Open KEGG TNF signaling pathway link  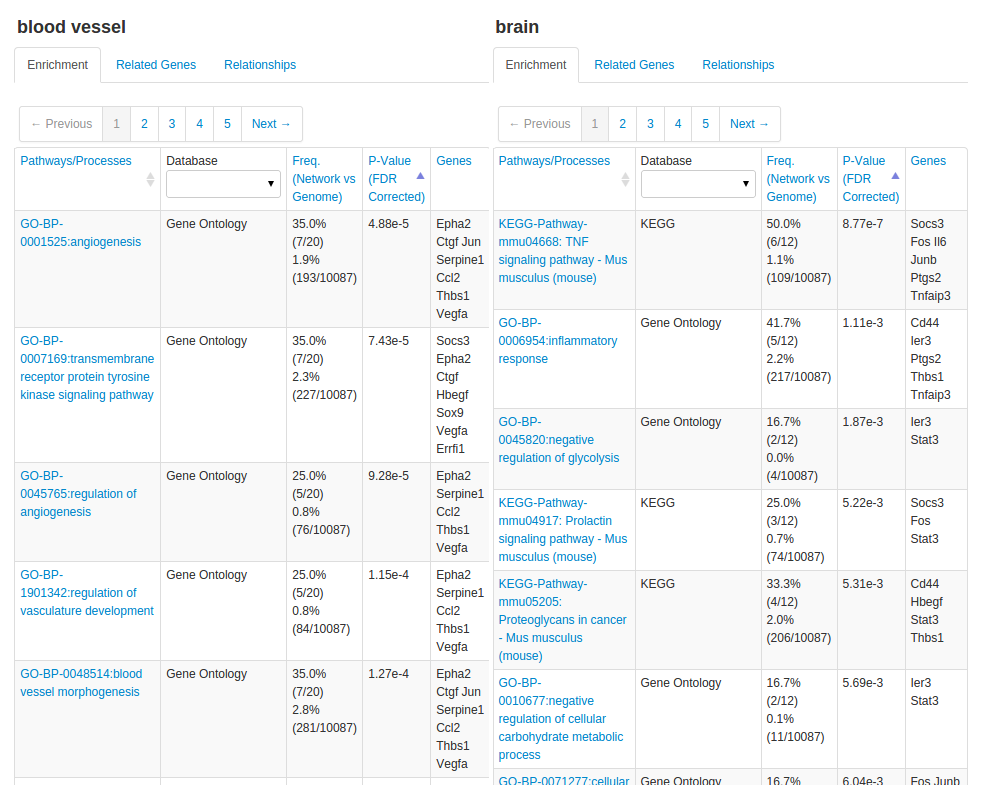tap(563, 251)
